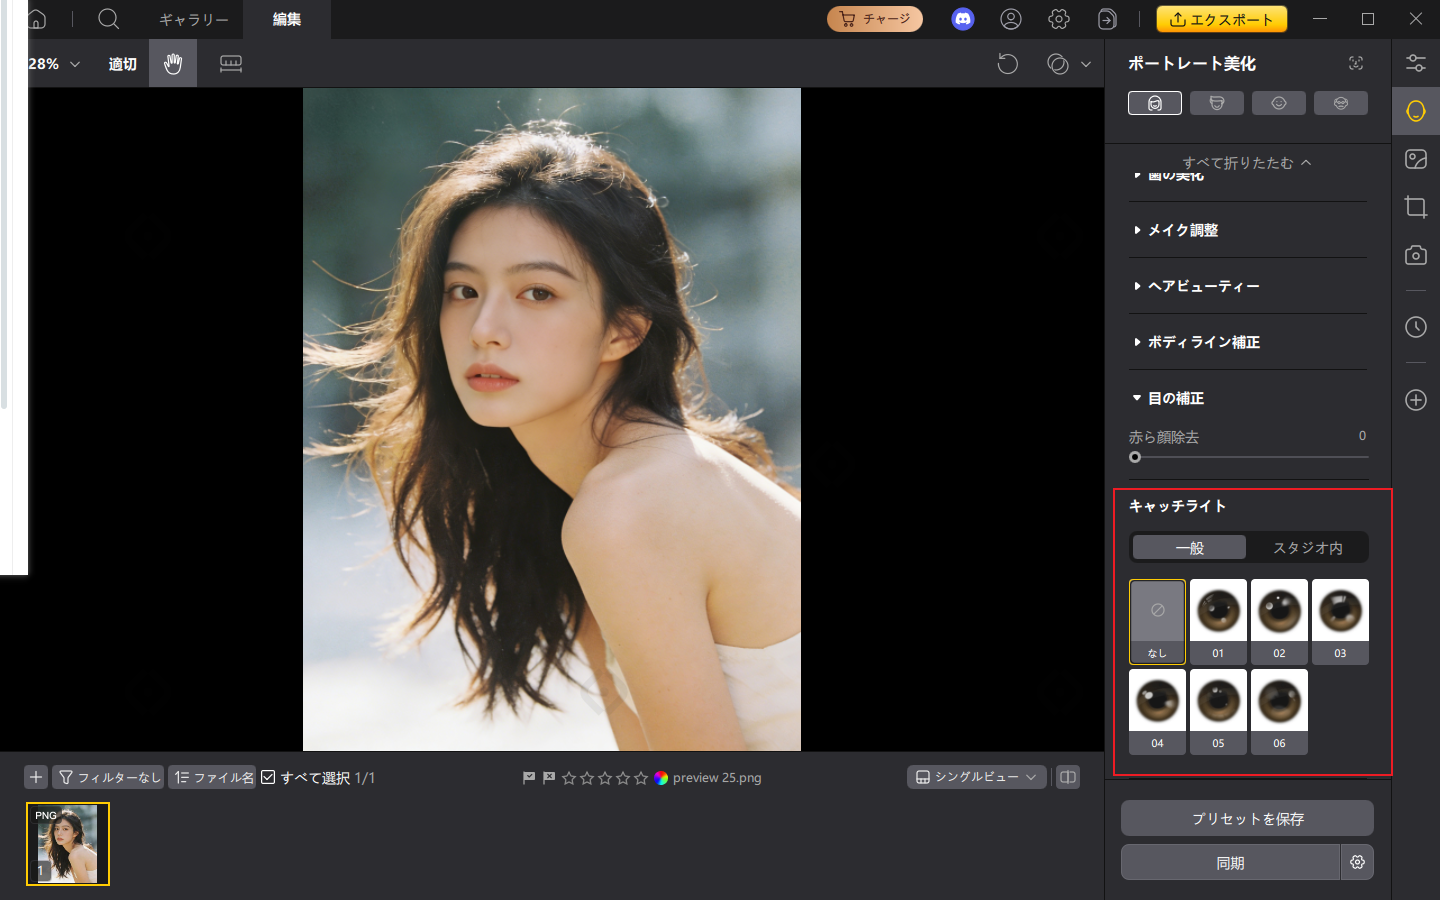Click the first rating star for preview 25.png
This screenshot has height=900, width=1440.
tap(569, 777)
